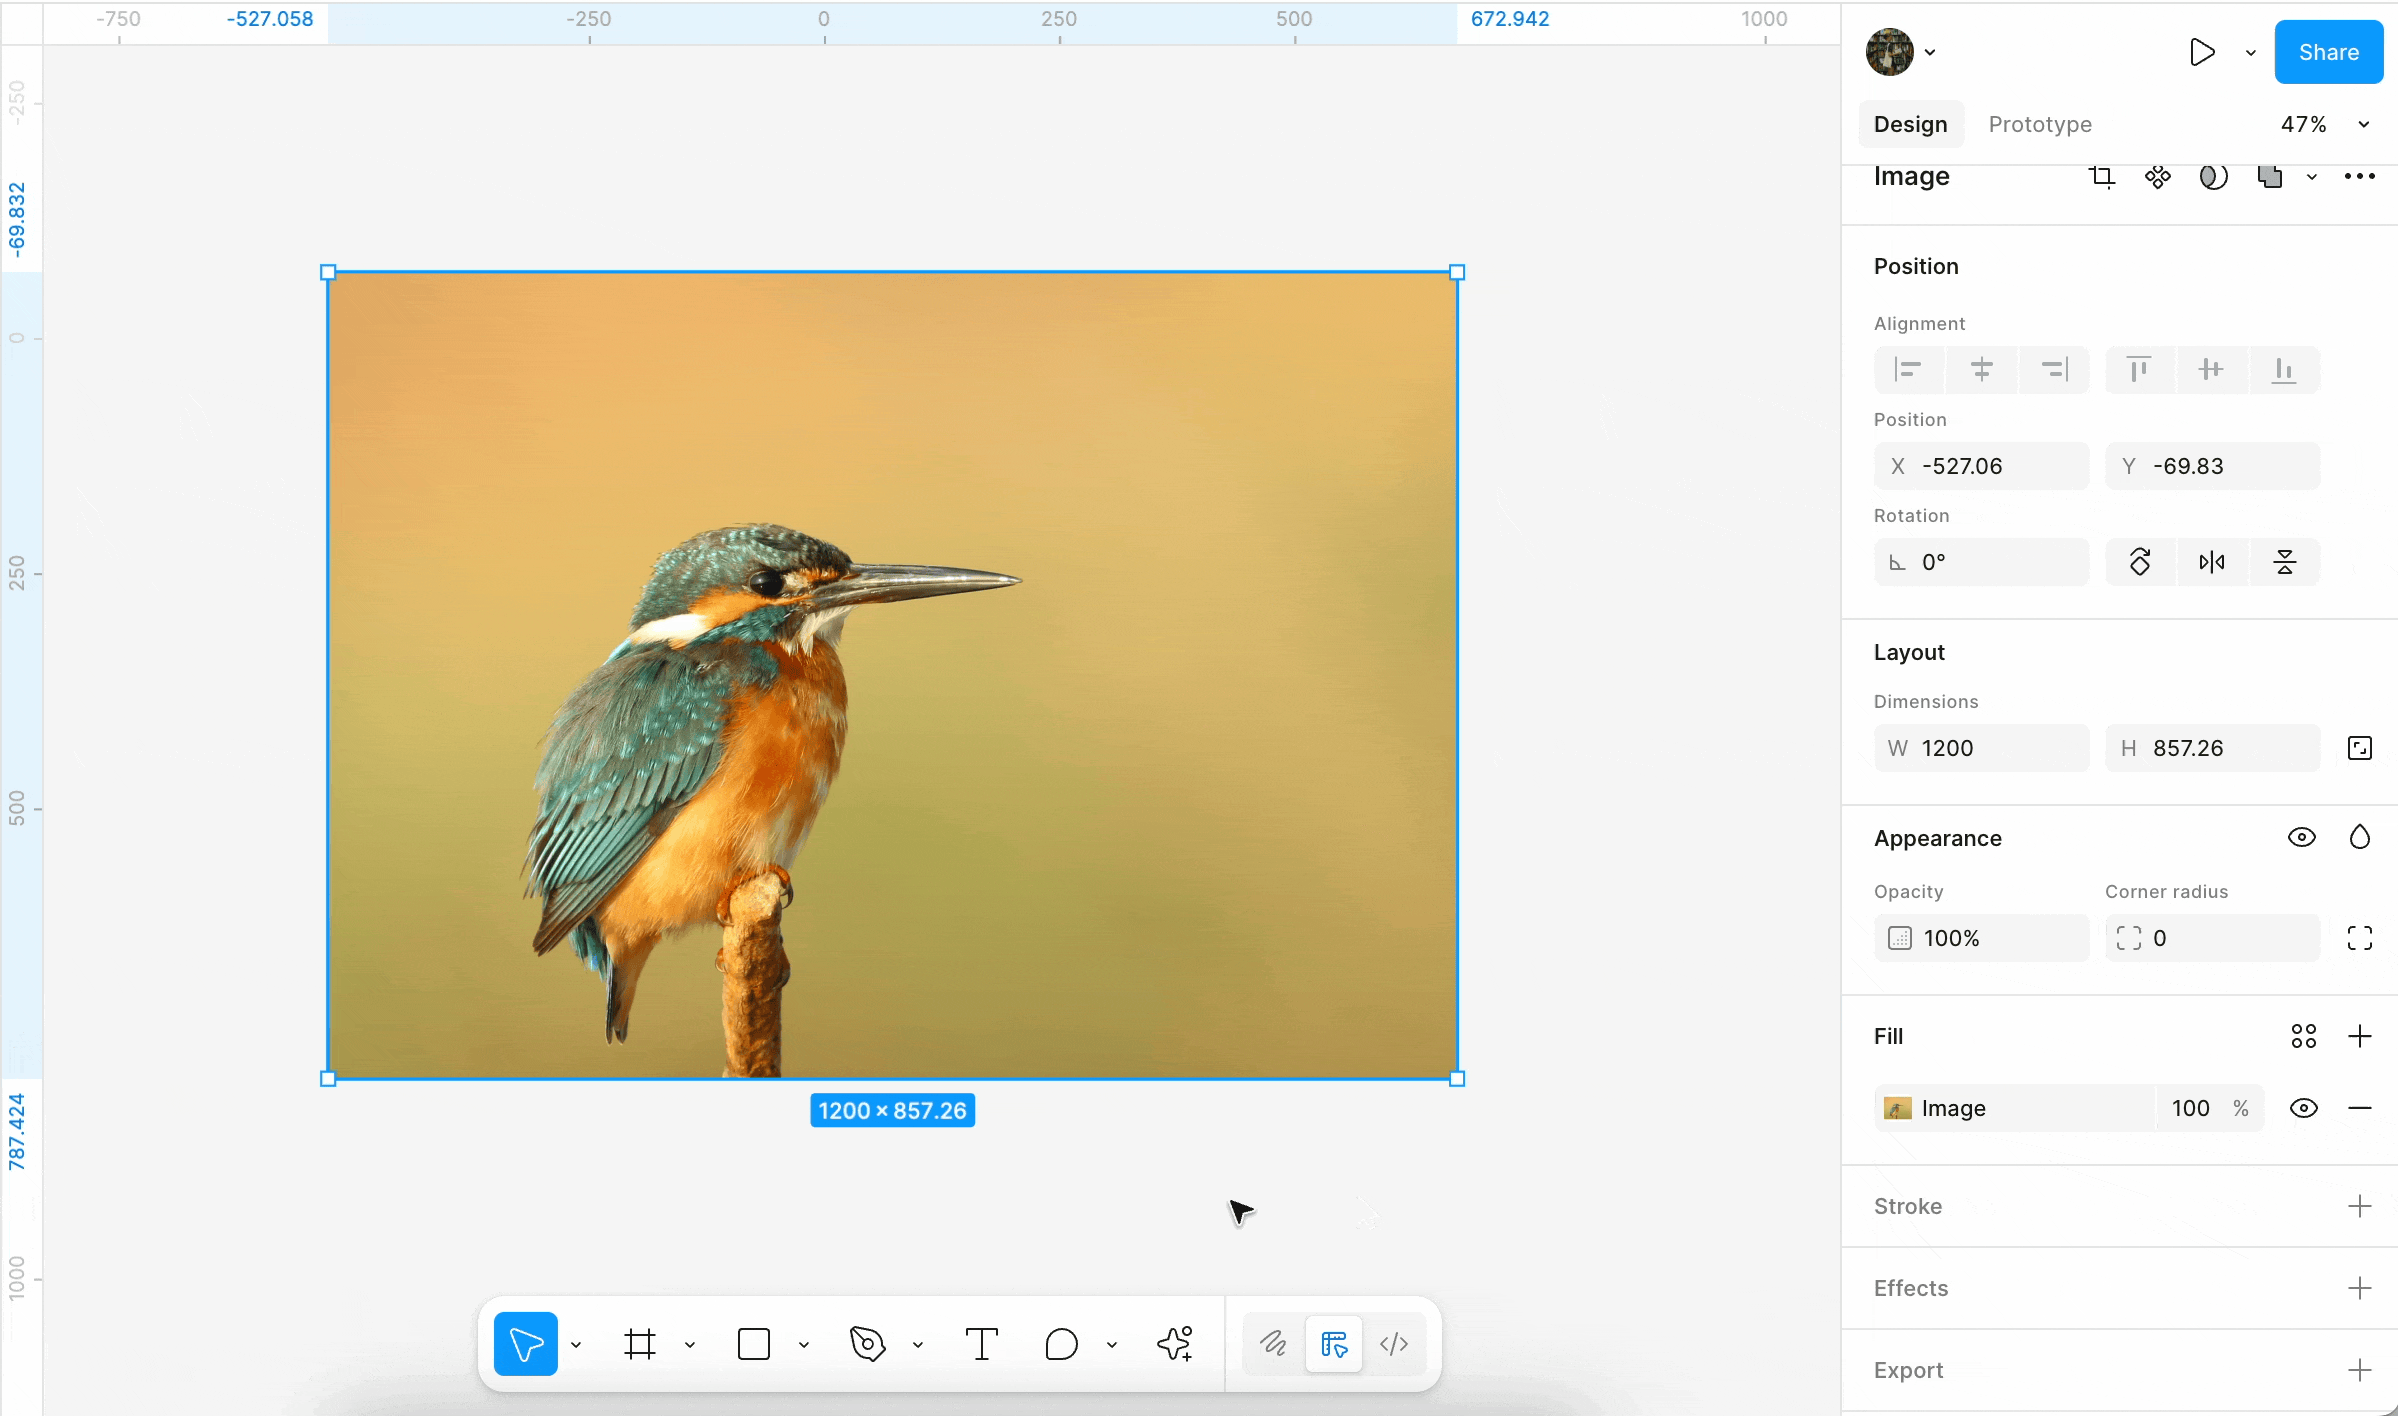Align left
Viewport: 2398px width, 1416px height.
pyautogui.click(x=1908, y=370)
